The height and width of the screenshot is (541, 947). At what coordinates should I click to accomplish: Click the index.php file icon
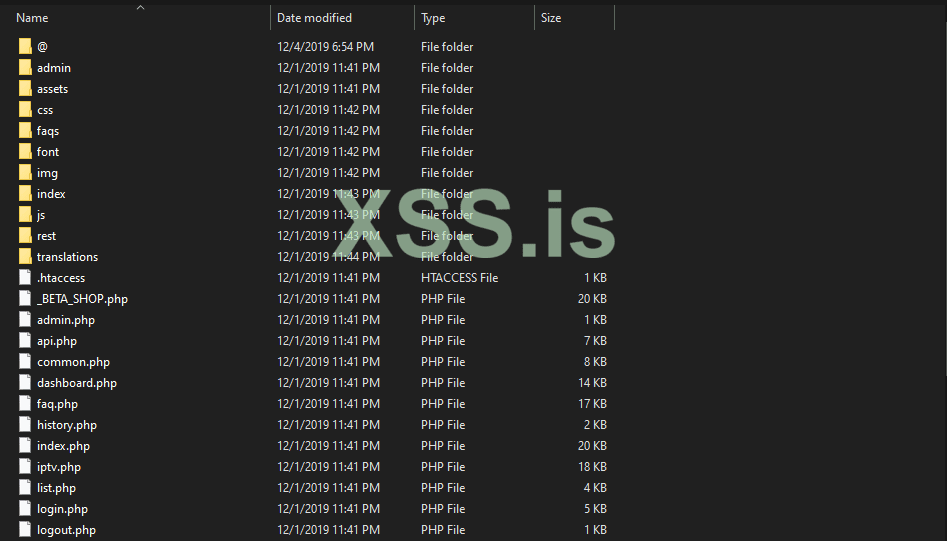tap(25, 446)
